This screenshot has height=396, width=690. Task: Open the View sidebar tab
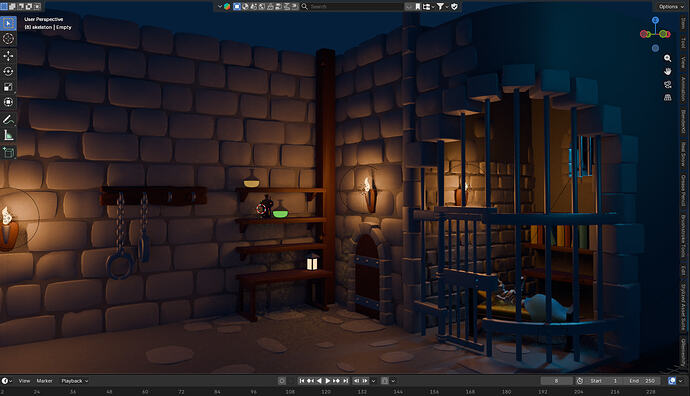[x=683, y=62]
